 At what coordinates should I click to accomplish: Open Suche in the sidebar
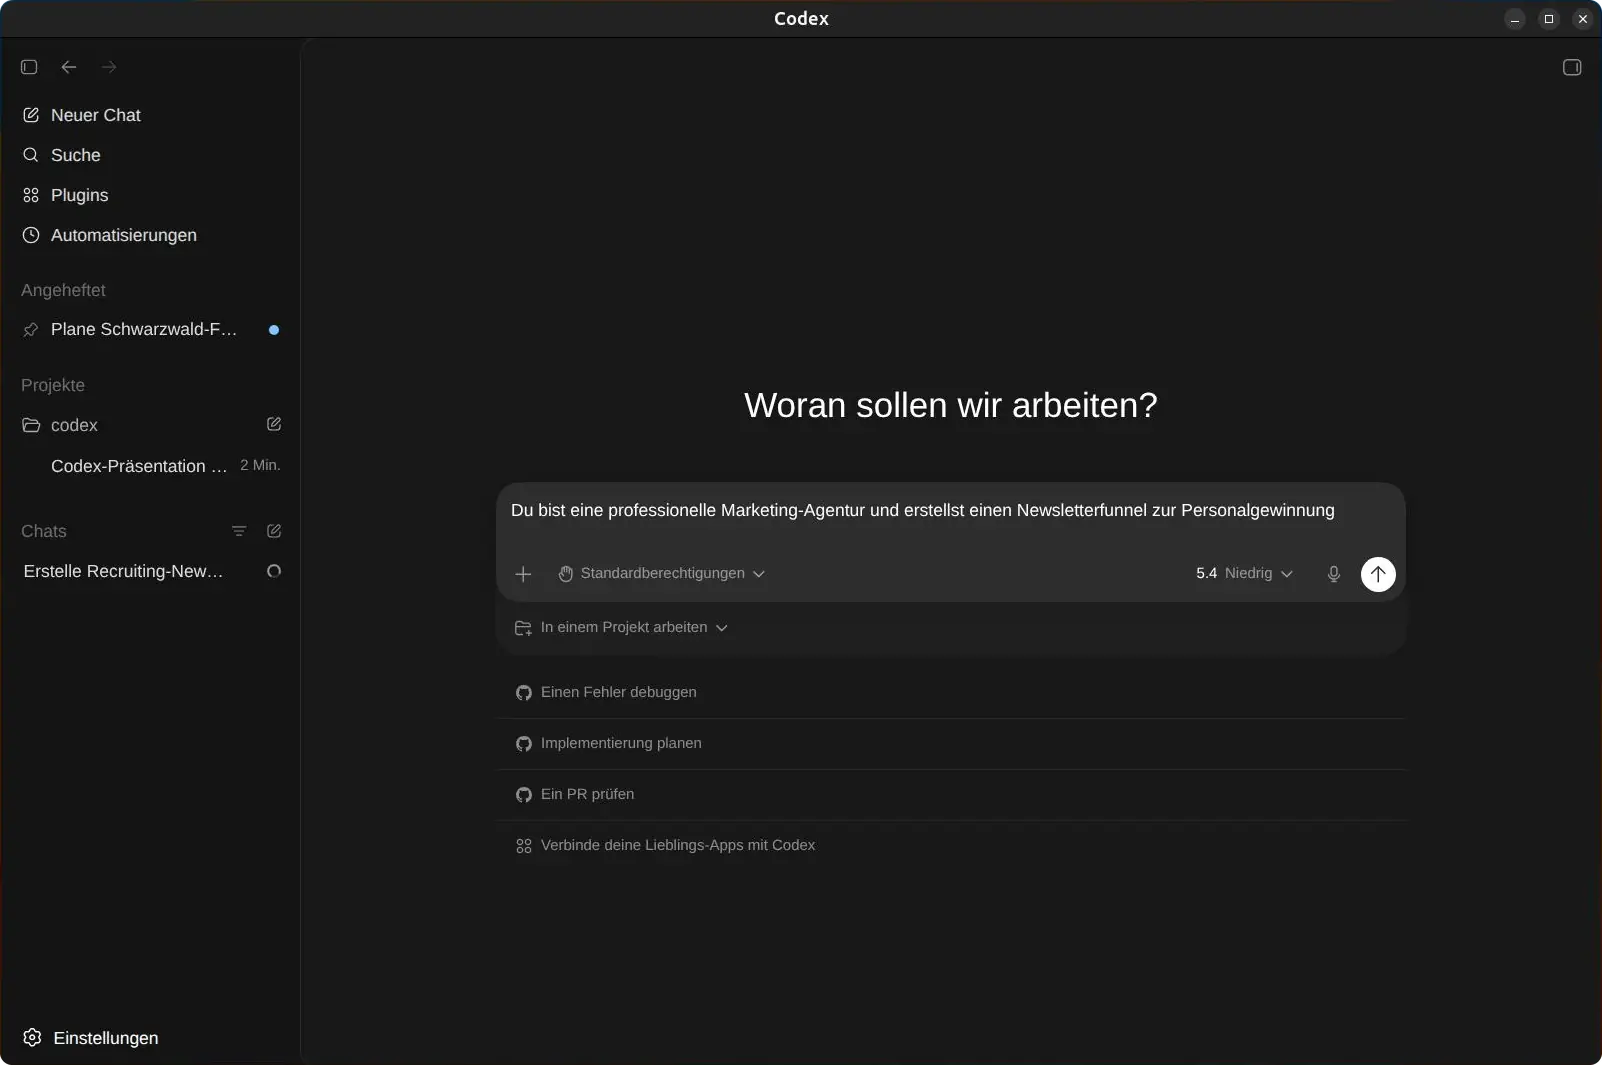(x=150, y=155)
